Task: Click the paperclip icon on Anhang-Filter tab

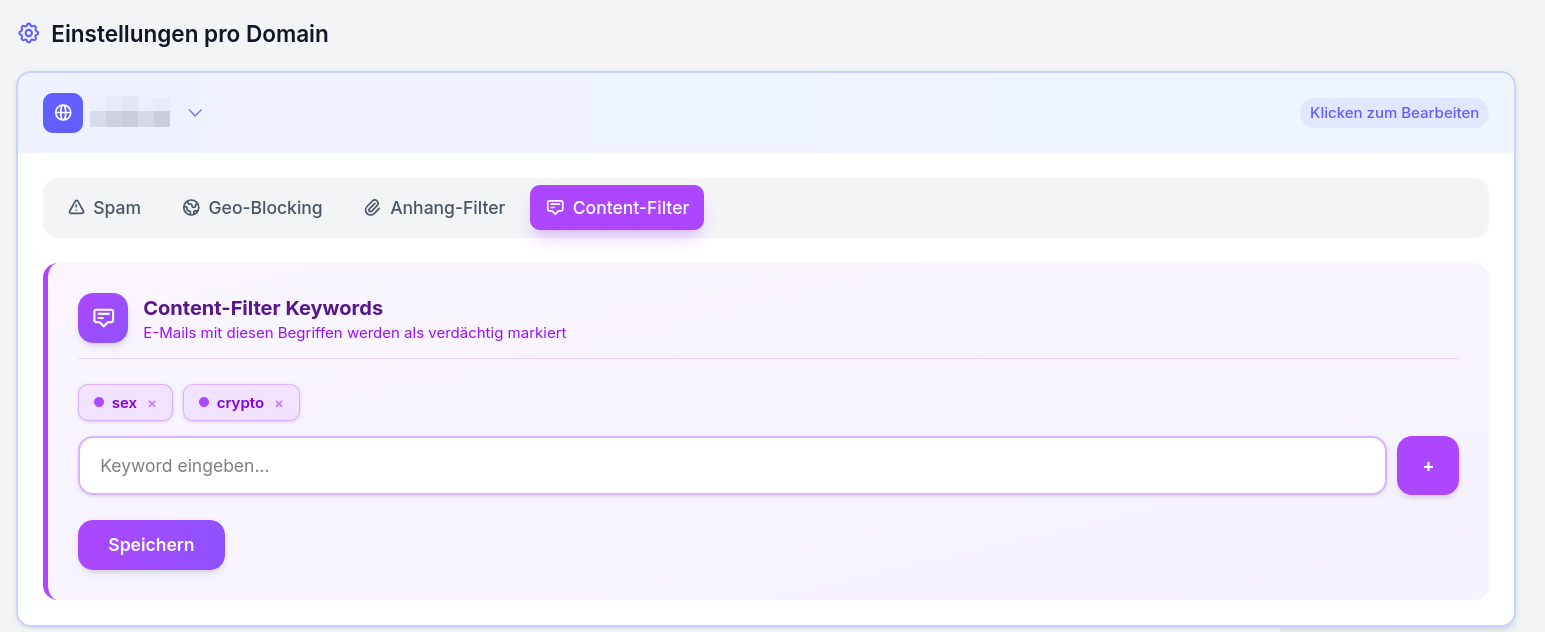Action: click(x=372, y=207)
